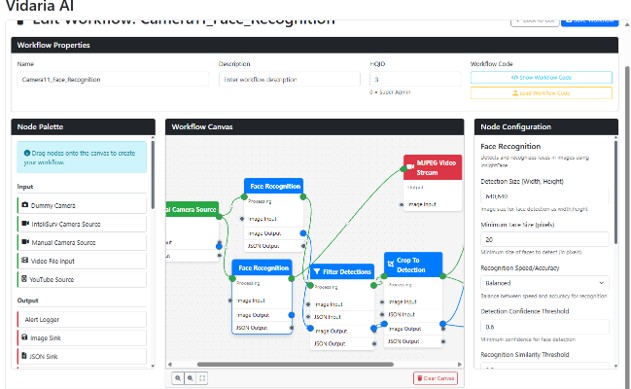Click the Image Sink icon
631x389 pixels.
click(x=25, y=337)
